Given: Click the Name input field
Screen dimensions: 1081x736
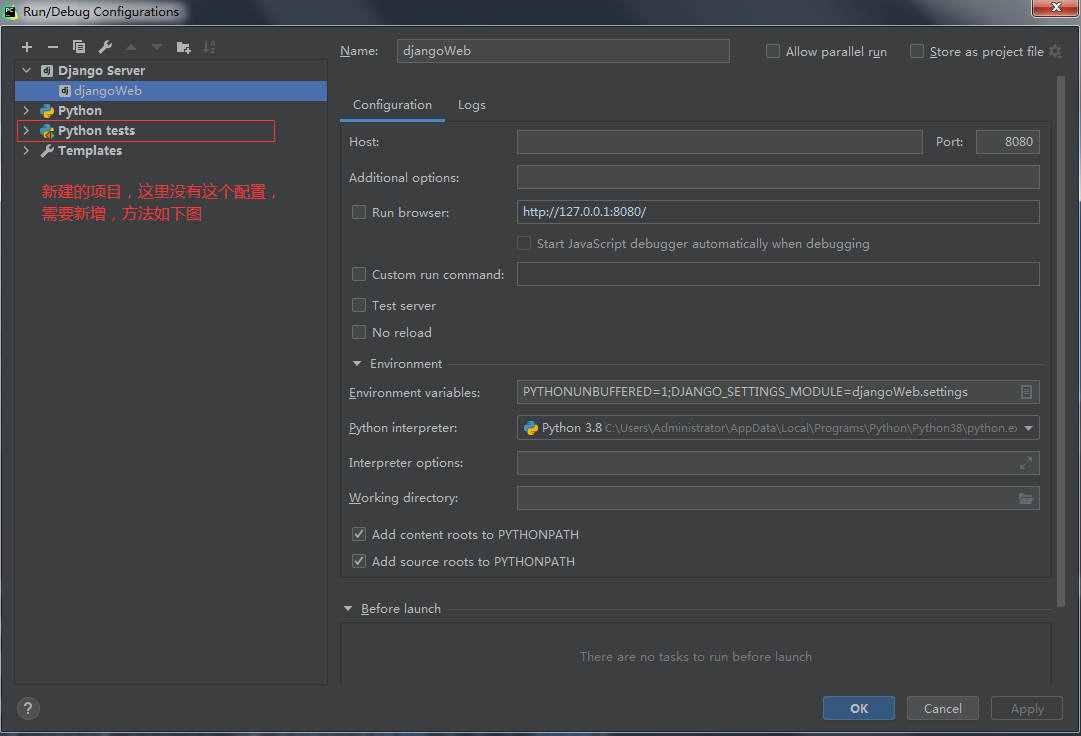Looking at the screenshot, I should click(563, 51).
